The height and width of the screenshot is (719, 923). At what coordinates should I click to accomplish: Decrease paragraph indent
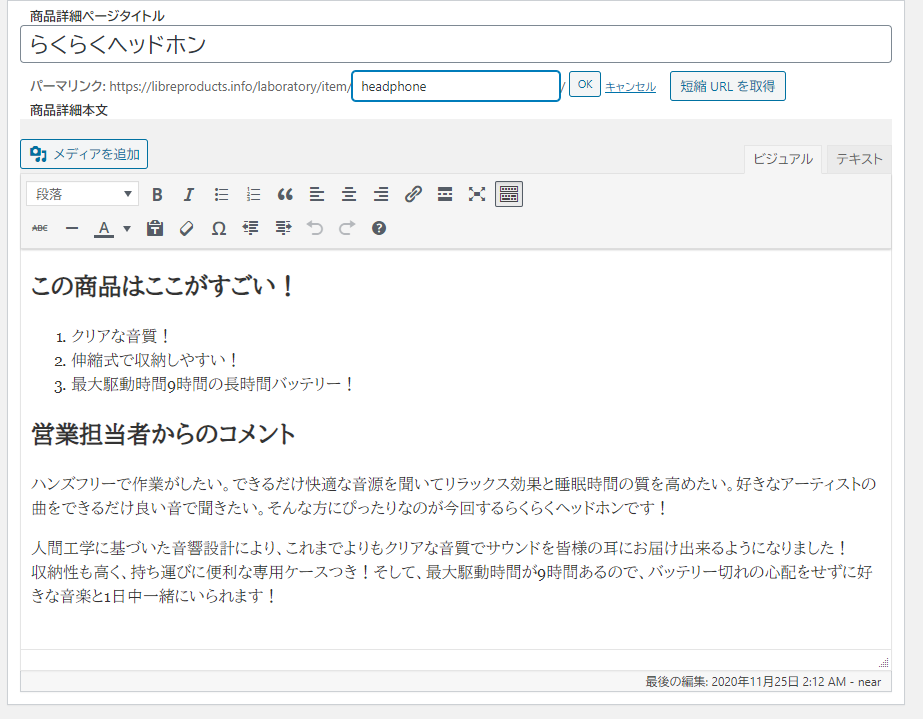[x=251, y=228]
